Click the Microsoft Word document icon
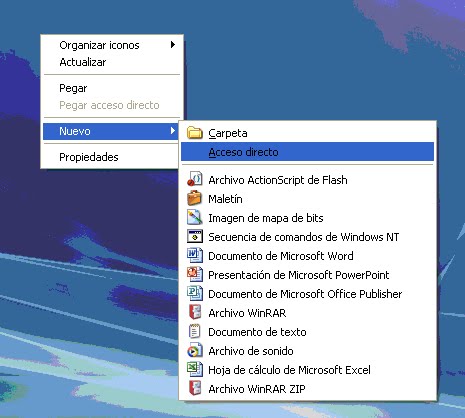This screenshot has width=465, height=418. pyautogui.click(x=195, y=255)
